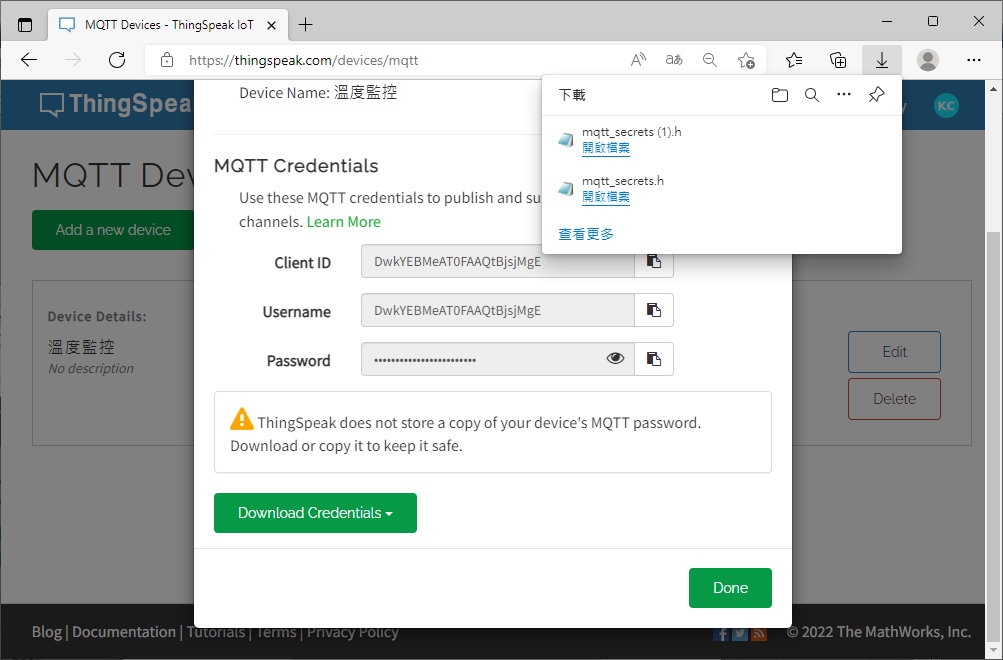Open more options in downloads panel

coord(844,95)
